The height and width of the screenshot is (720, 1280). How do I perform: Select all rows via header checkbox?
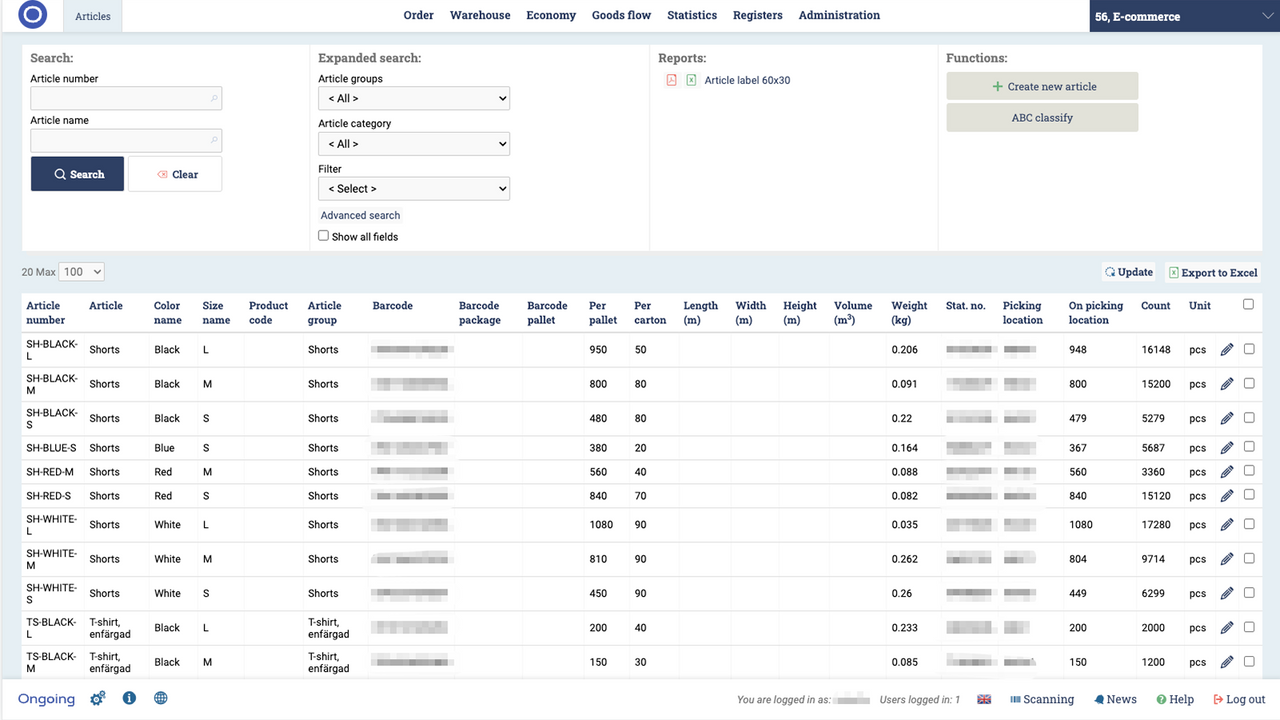click(x=1248, y=304)
